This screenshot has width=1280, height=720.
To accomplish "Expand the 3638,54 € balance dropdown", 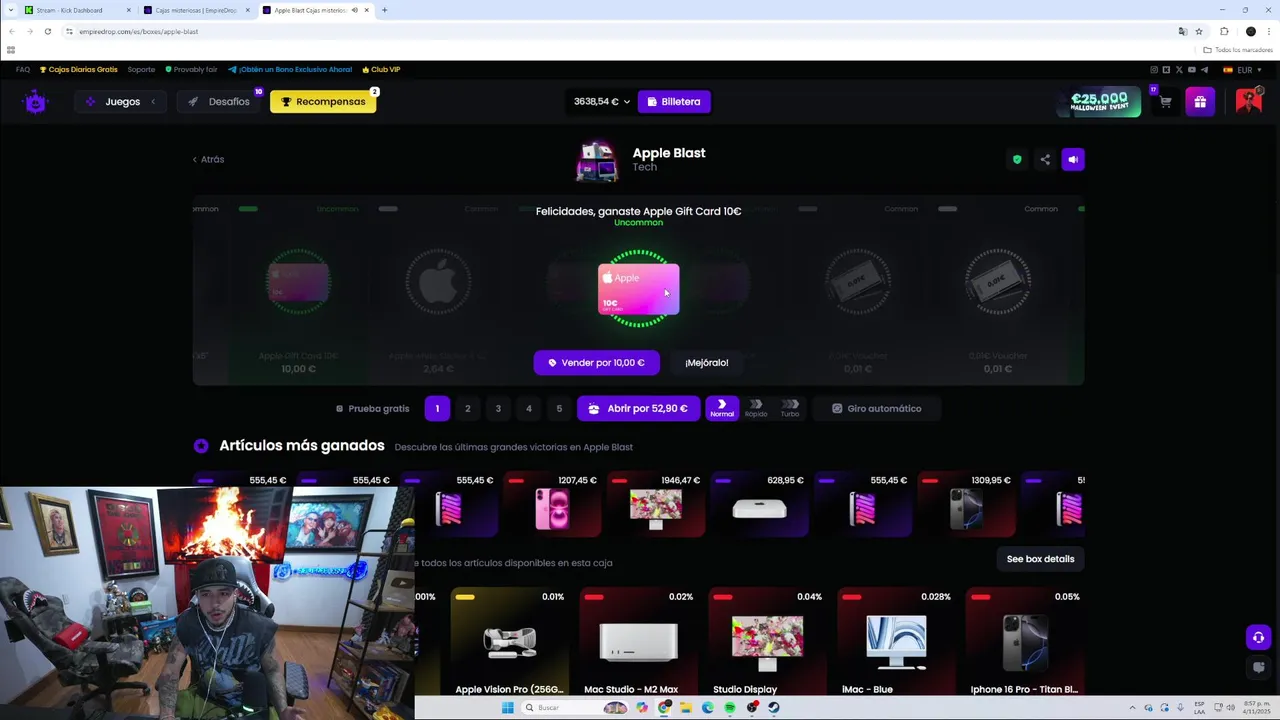I will pos(602,101).
